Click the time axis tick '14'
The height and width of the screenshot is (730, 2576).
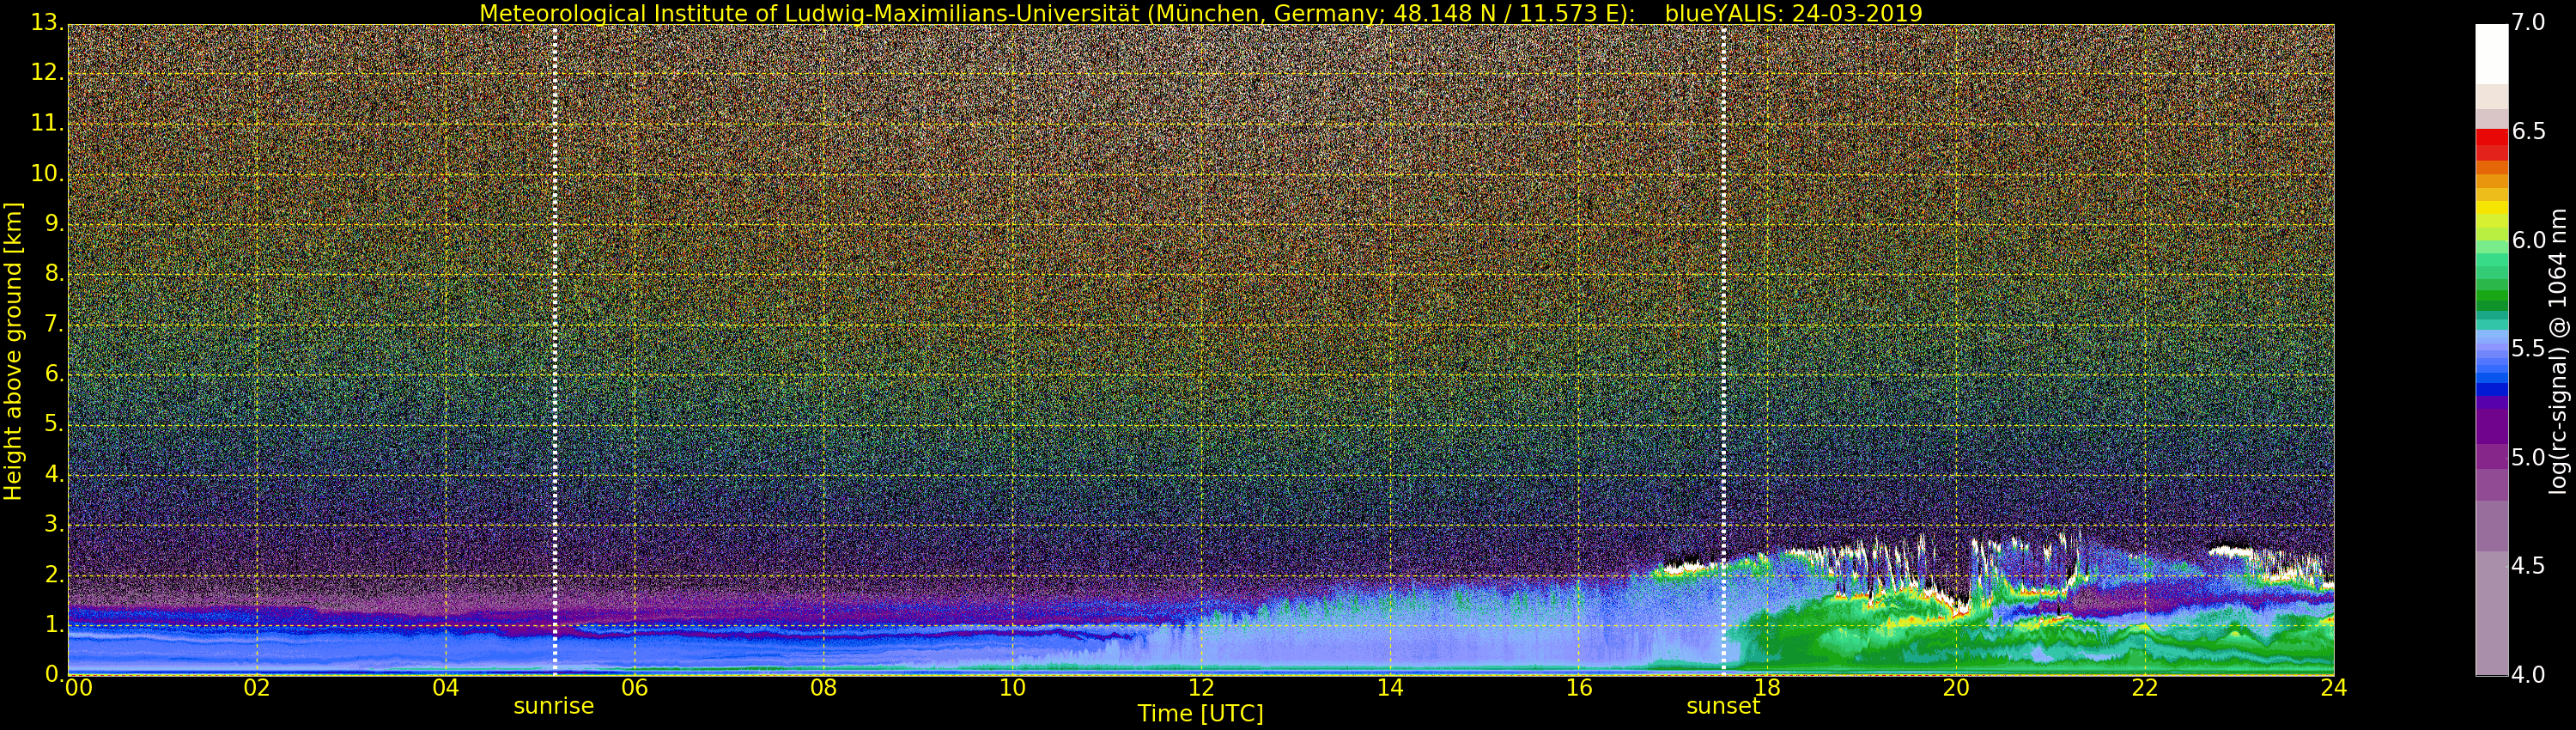click(1390, 688)
